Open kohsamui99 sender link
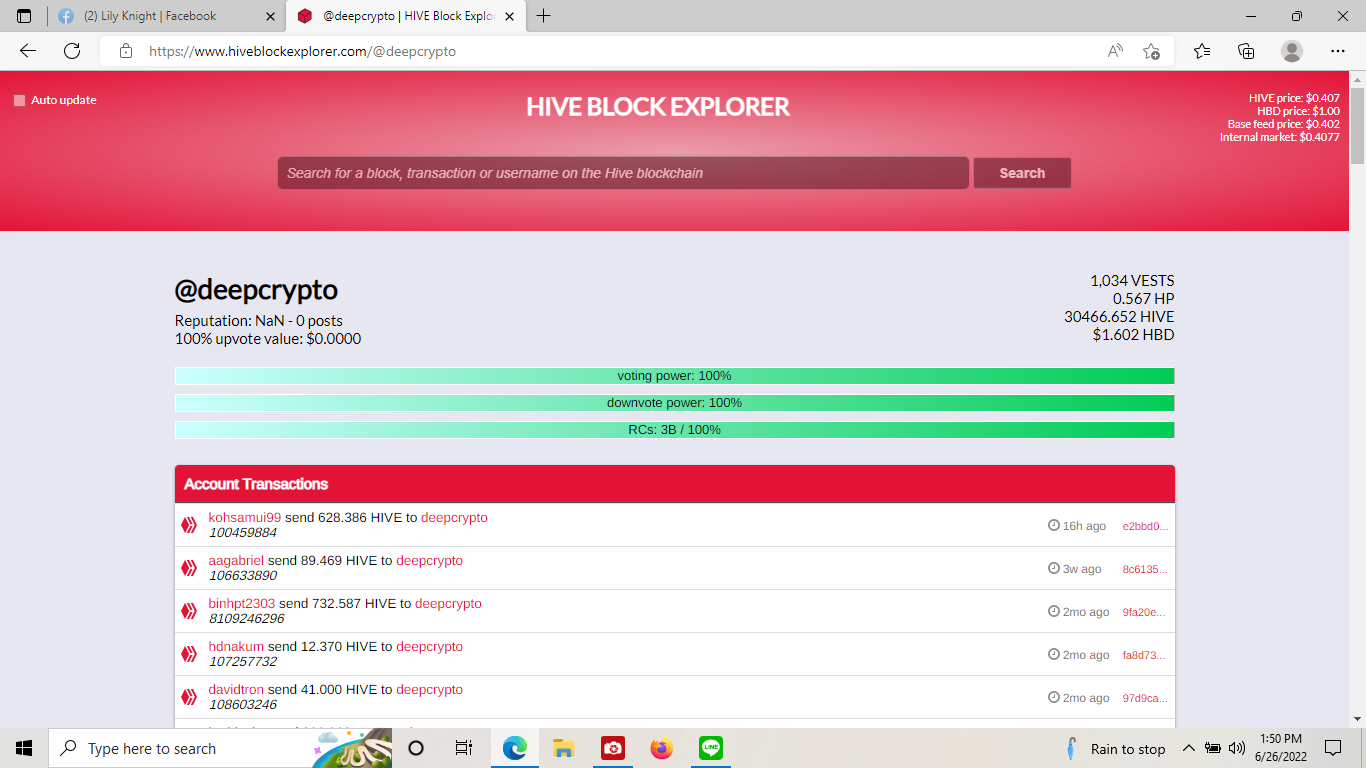 coord(245,518)
